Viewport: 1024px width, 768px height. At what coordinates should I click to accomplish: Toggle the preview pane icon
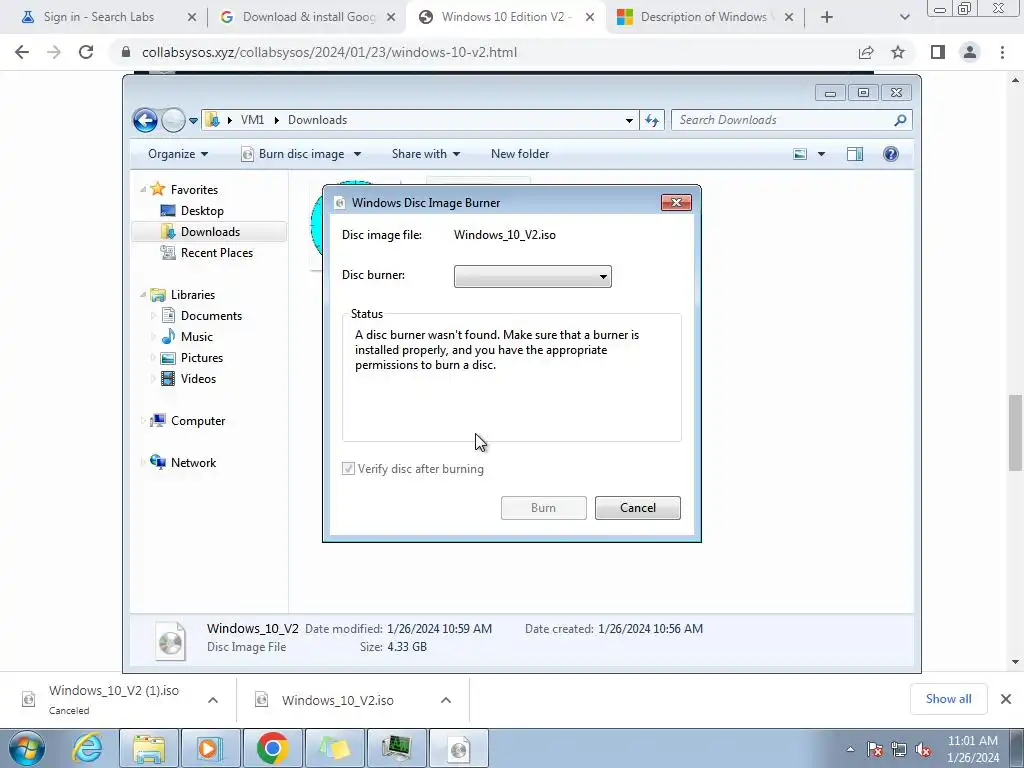(855, 154)
